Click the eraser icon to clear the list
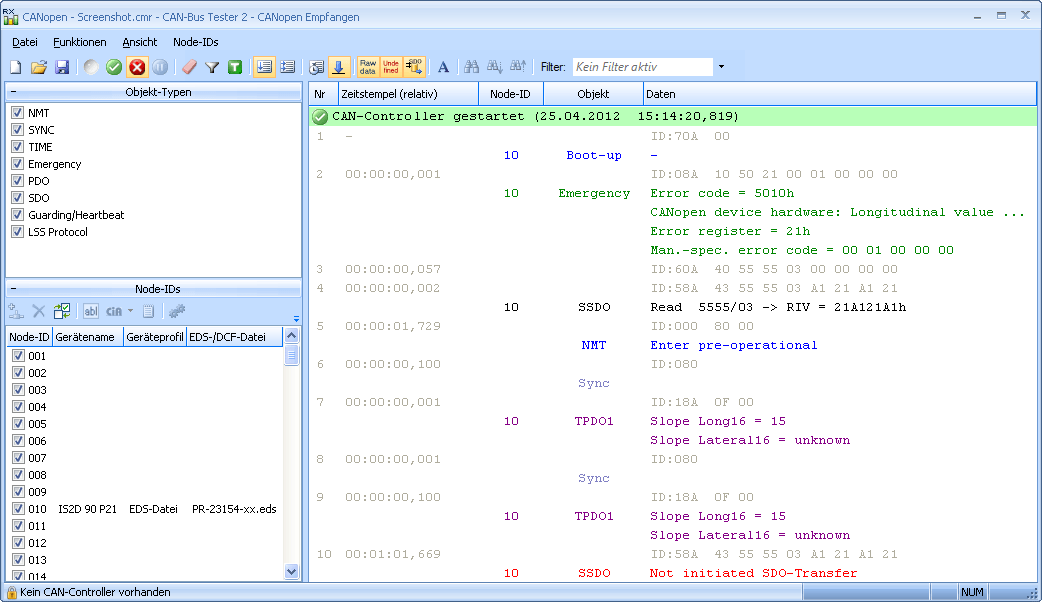The height and width of the screenshot is (602, 1042). click(x=190, y=67)
